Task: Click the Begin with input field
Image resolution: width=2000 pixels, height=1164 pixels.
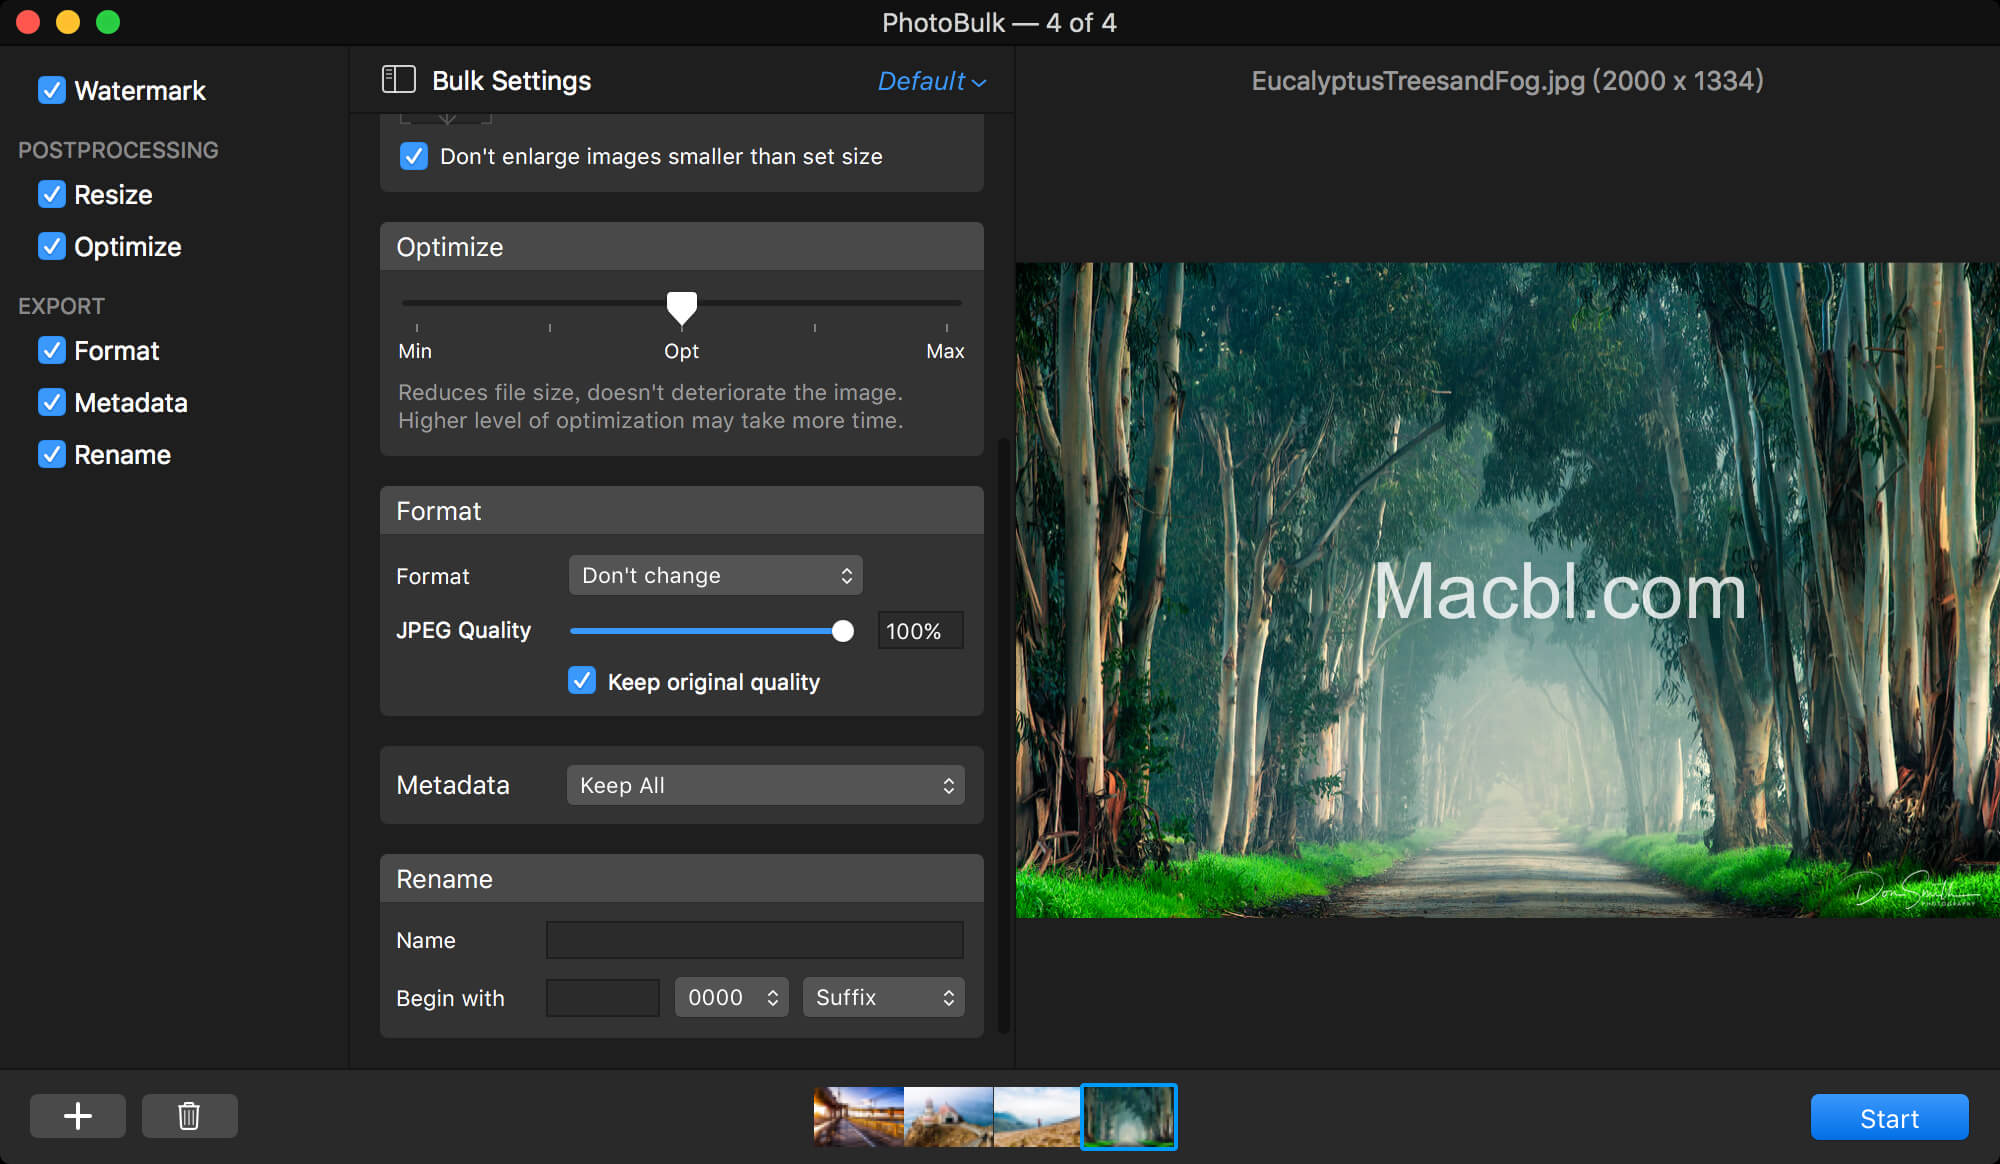Action: point(603,997)
